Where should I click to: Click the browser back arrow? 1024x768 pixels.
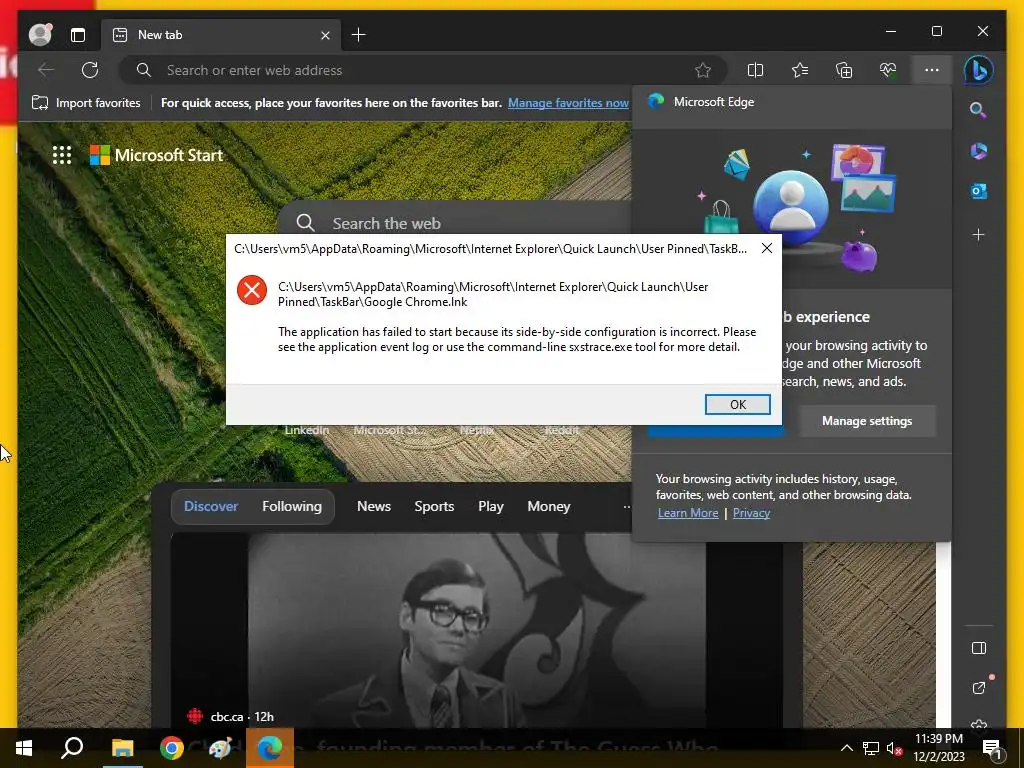(x=46, y=70)
